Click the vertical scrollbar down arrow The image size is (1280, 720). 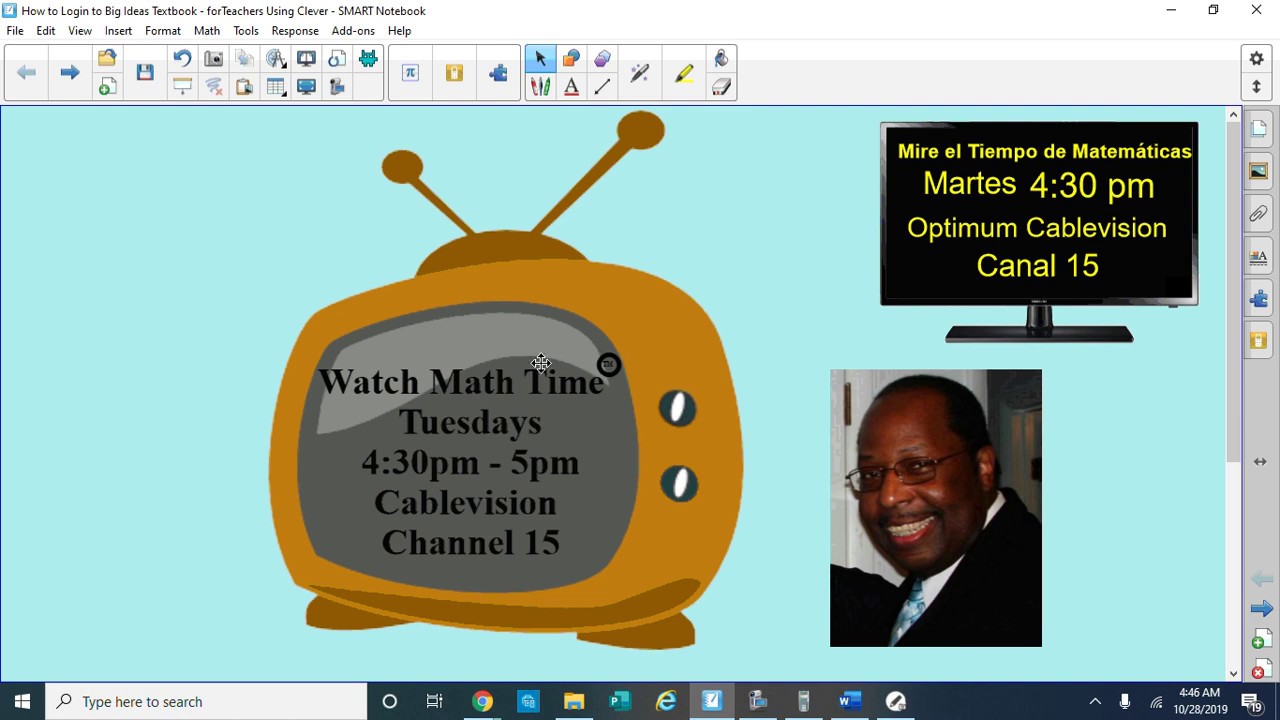pos(1233,673)
